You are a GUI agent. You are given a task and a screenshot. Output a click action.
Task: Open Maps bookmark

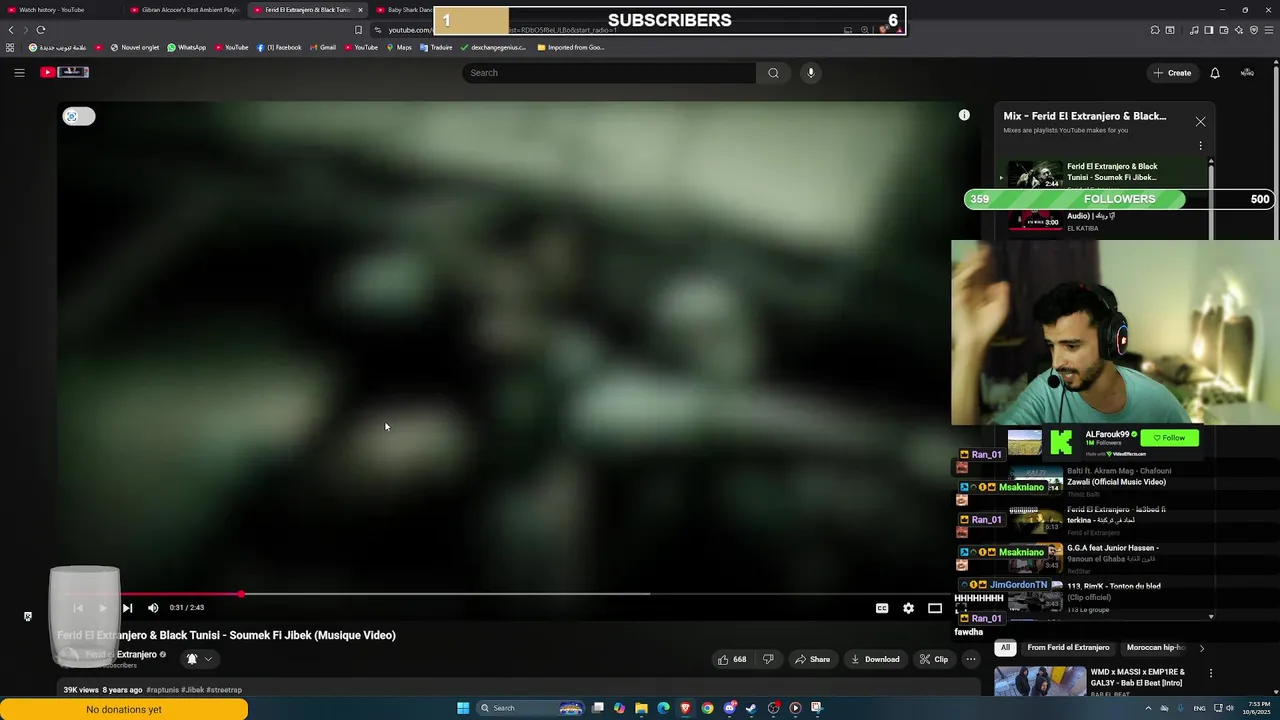(399, 47)
